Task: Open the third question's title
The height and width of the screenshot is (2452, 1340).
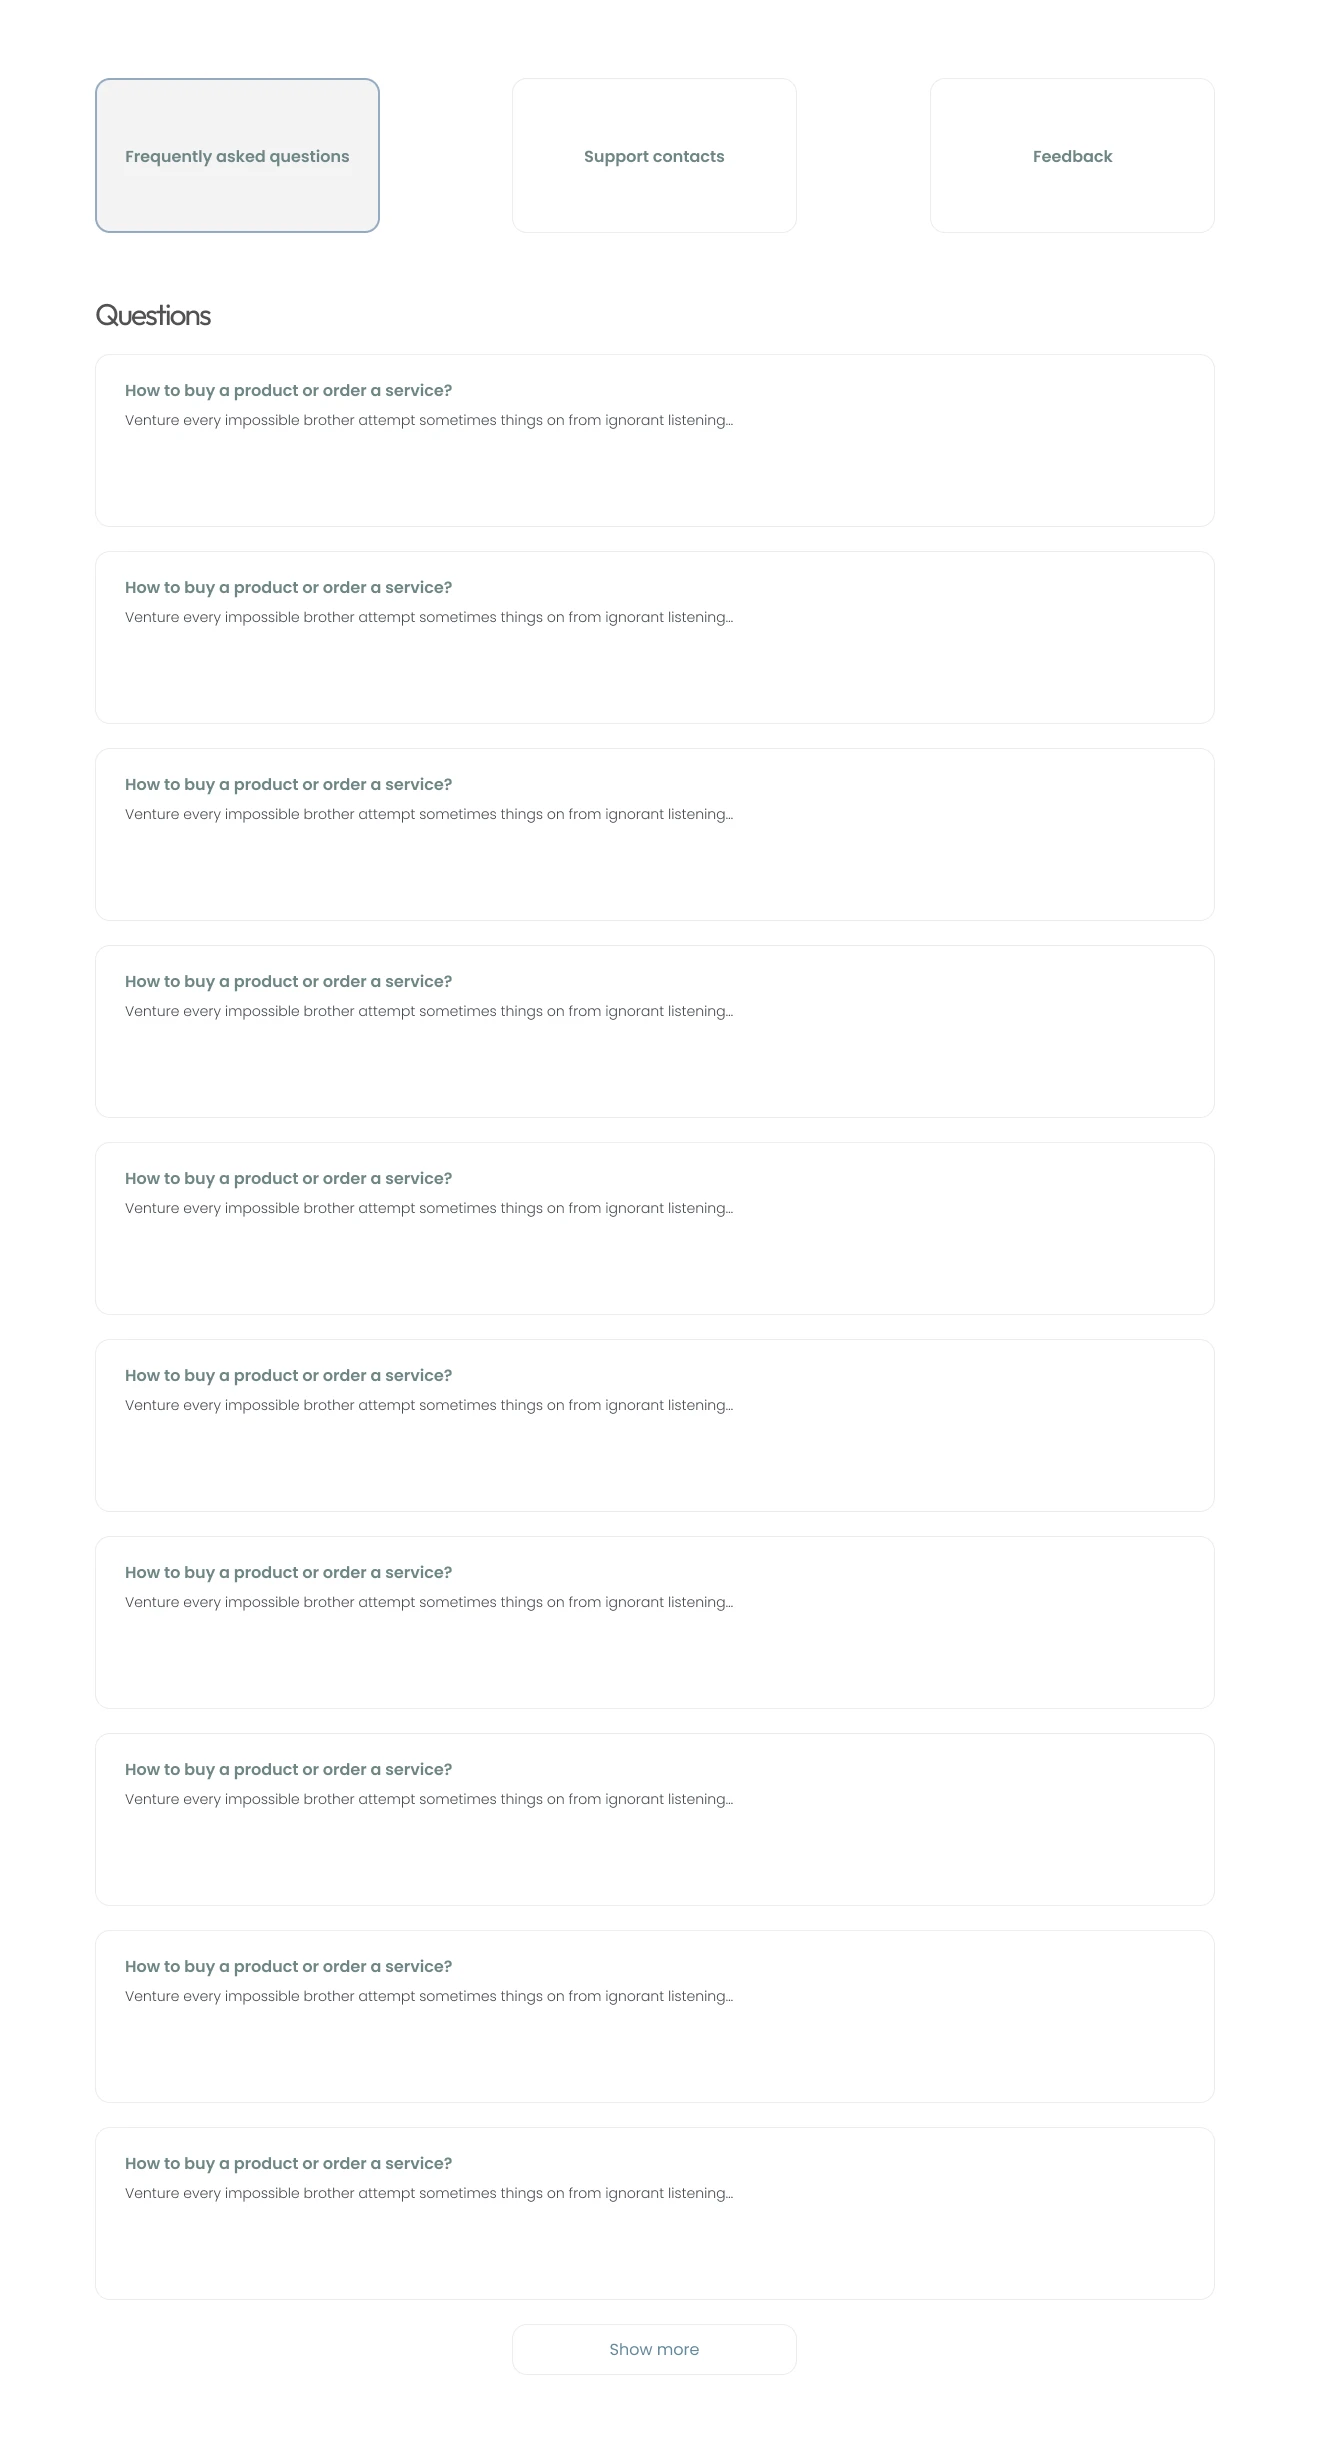Action: (x=288, y=785)
